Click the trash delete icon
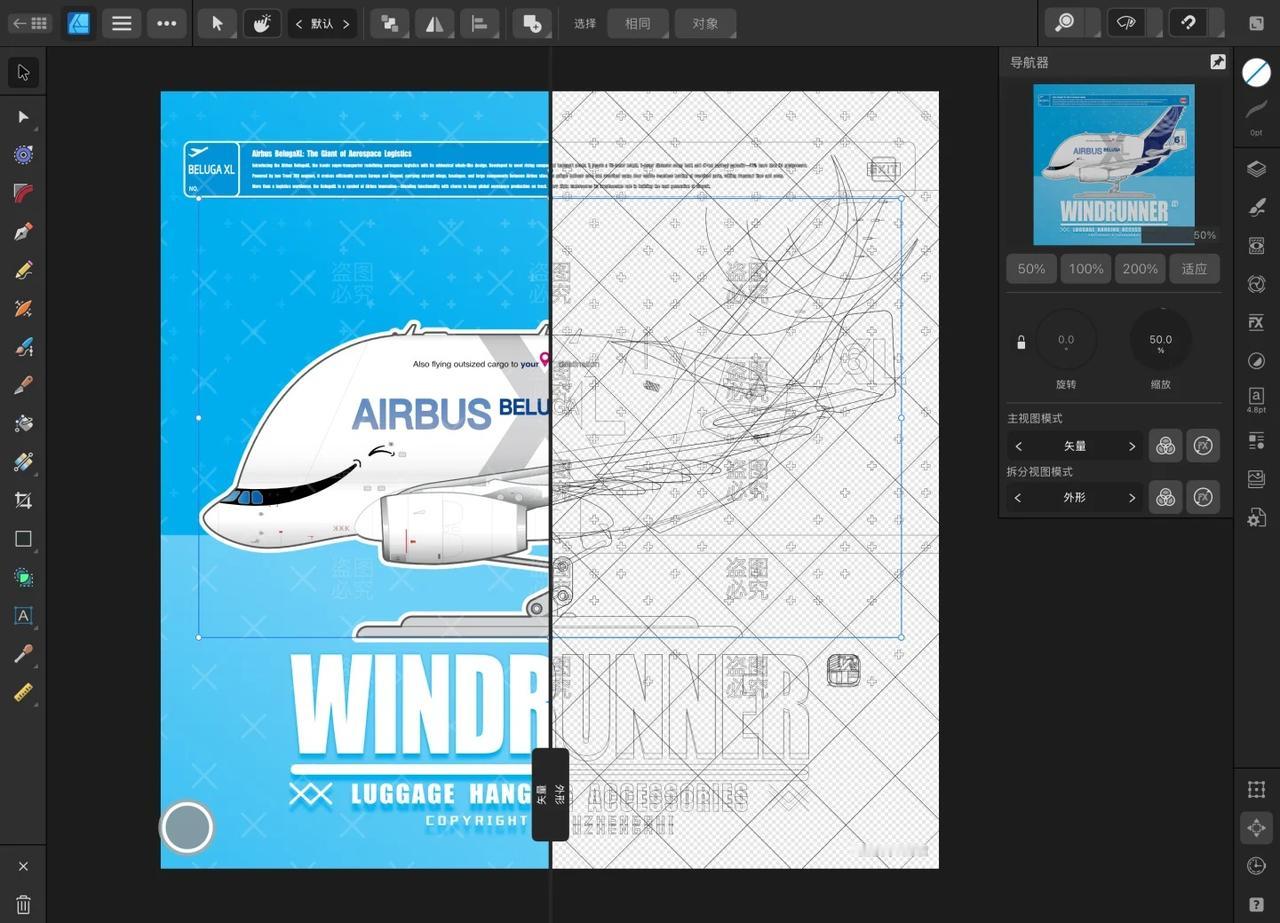 coord(23,905)
